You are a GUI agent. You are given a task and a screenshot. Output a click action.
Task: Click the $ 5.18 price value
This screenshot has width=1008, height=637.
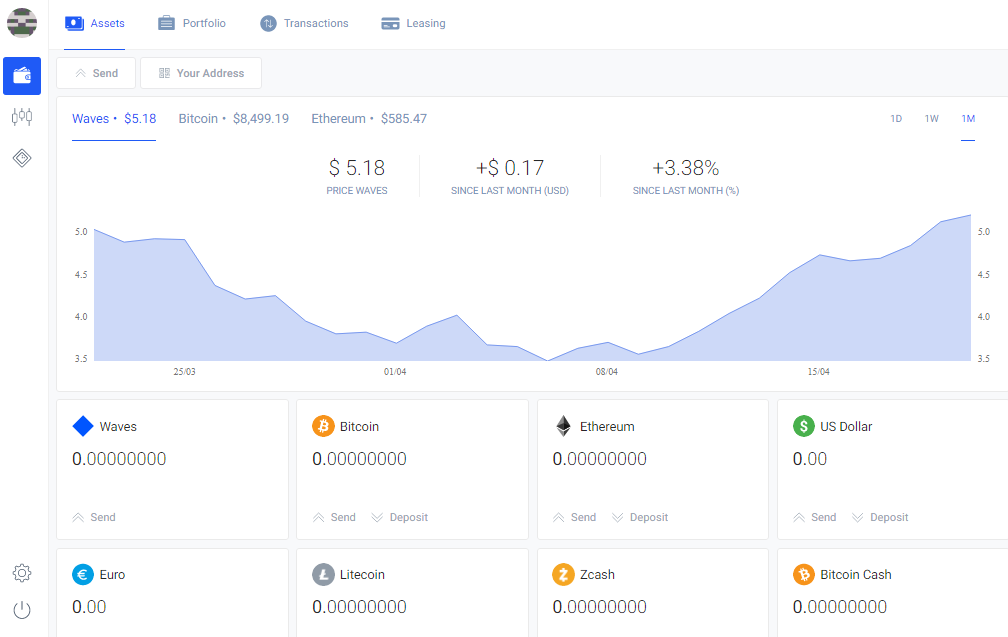pos(357,168)
